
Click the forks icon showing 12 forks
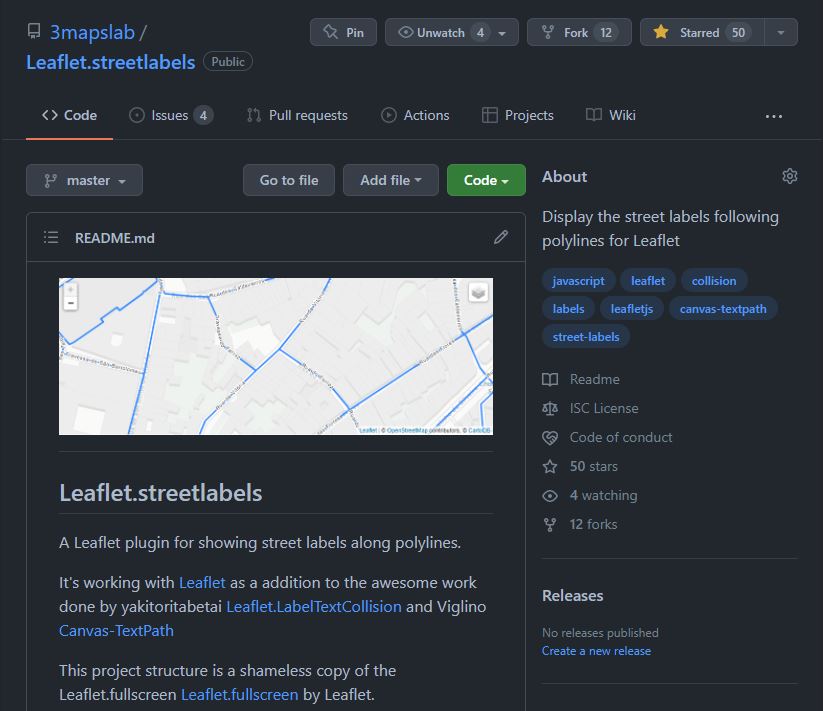click(549, 524)
